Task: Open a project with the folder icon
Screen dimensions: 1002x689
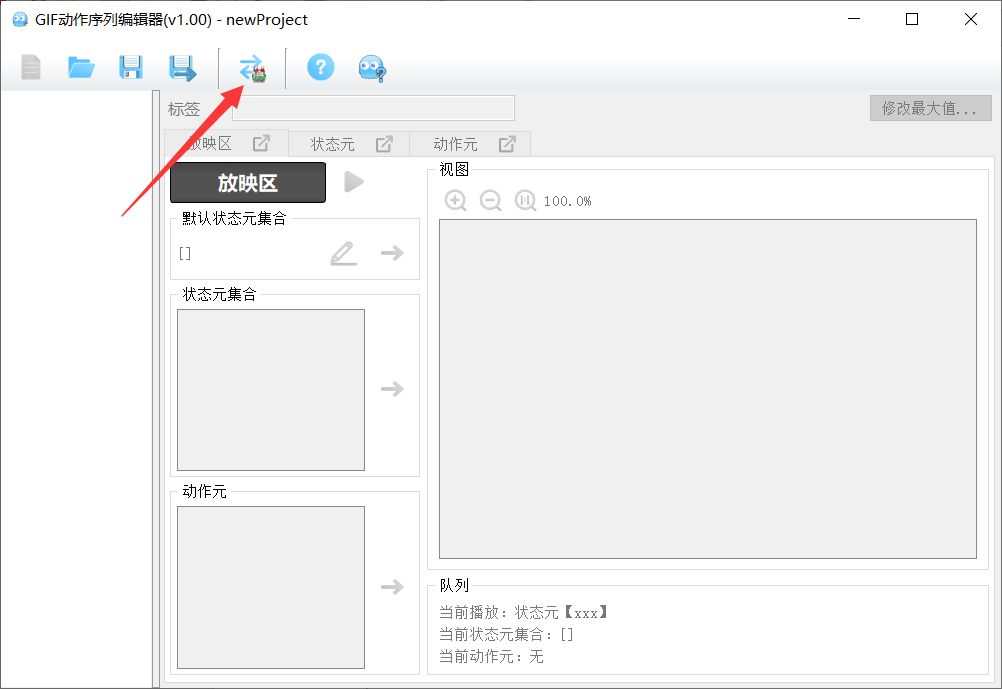Action: [x=81, y=68]
